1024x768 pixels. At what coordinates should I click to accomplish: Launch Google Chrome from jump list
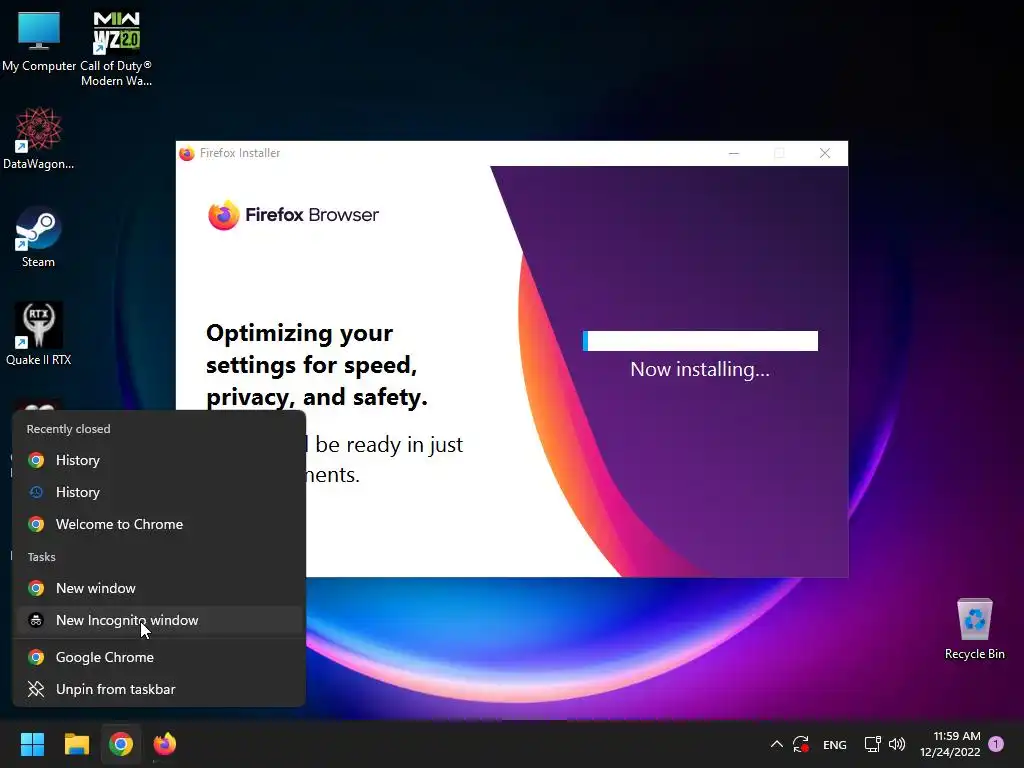[x=159, y=658]
